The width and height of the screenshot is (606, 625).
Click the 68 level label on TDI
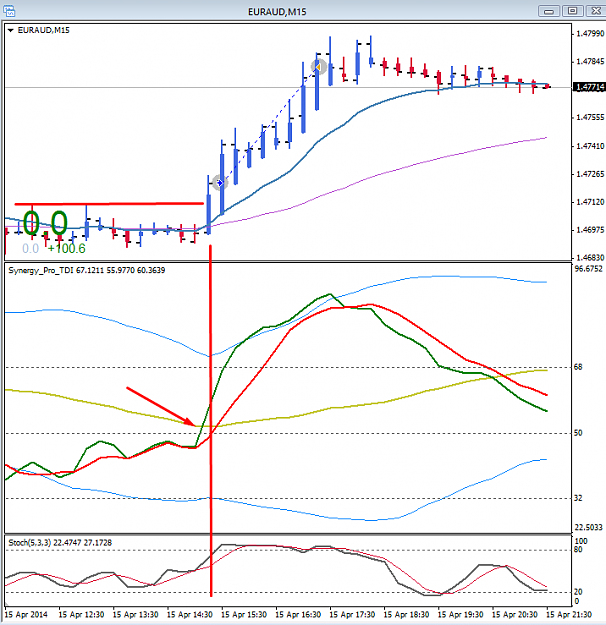578,367
